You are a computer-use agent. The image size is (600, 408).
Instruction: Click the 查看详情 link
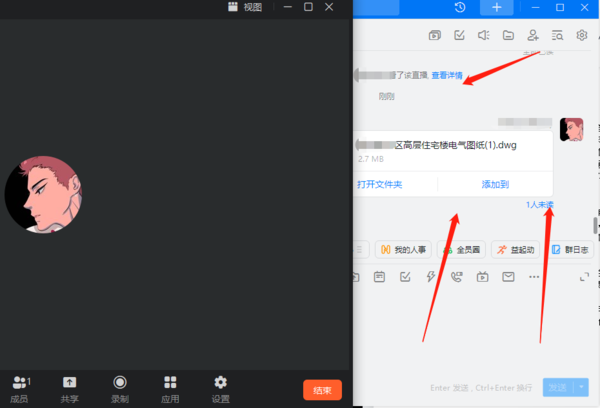coord(446,75)
